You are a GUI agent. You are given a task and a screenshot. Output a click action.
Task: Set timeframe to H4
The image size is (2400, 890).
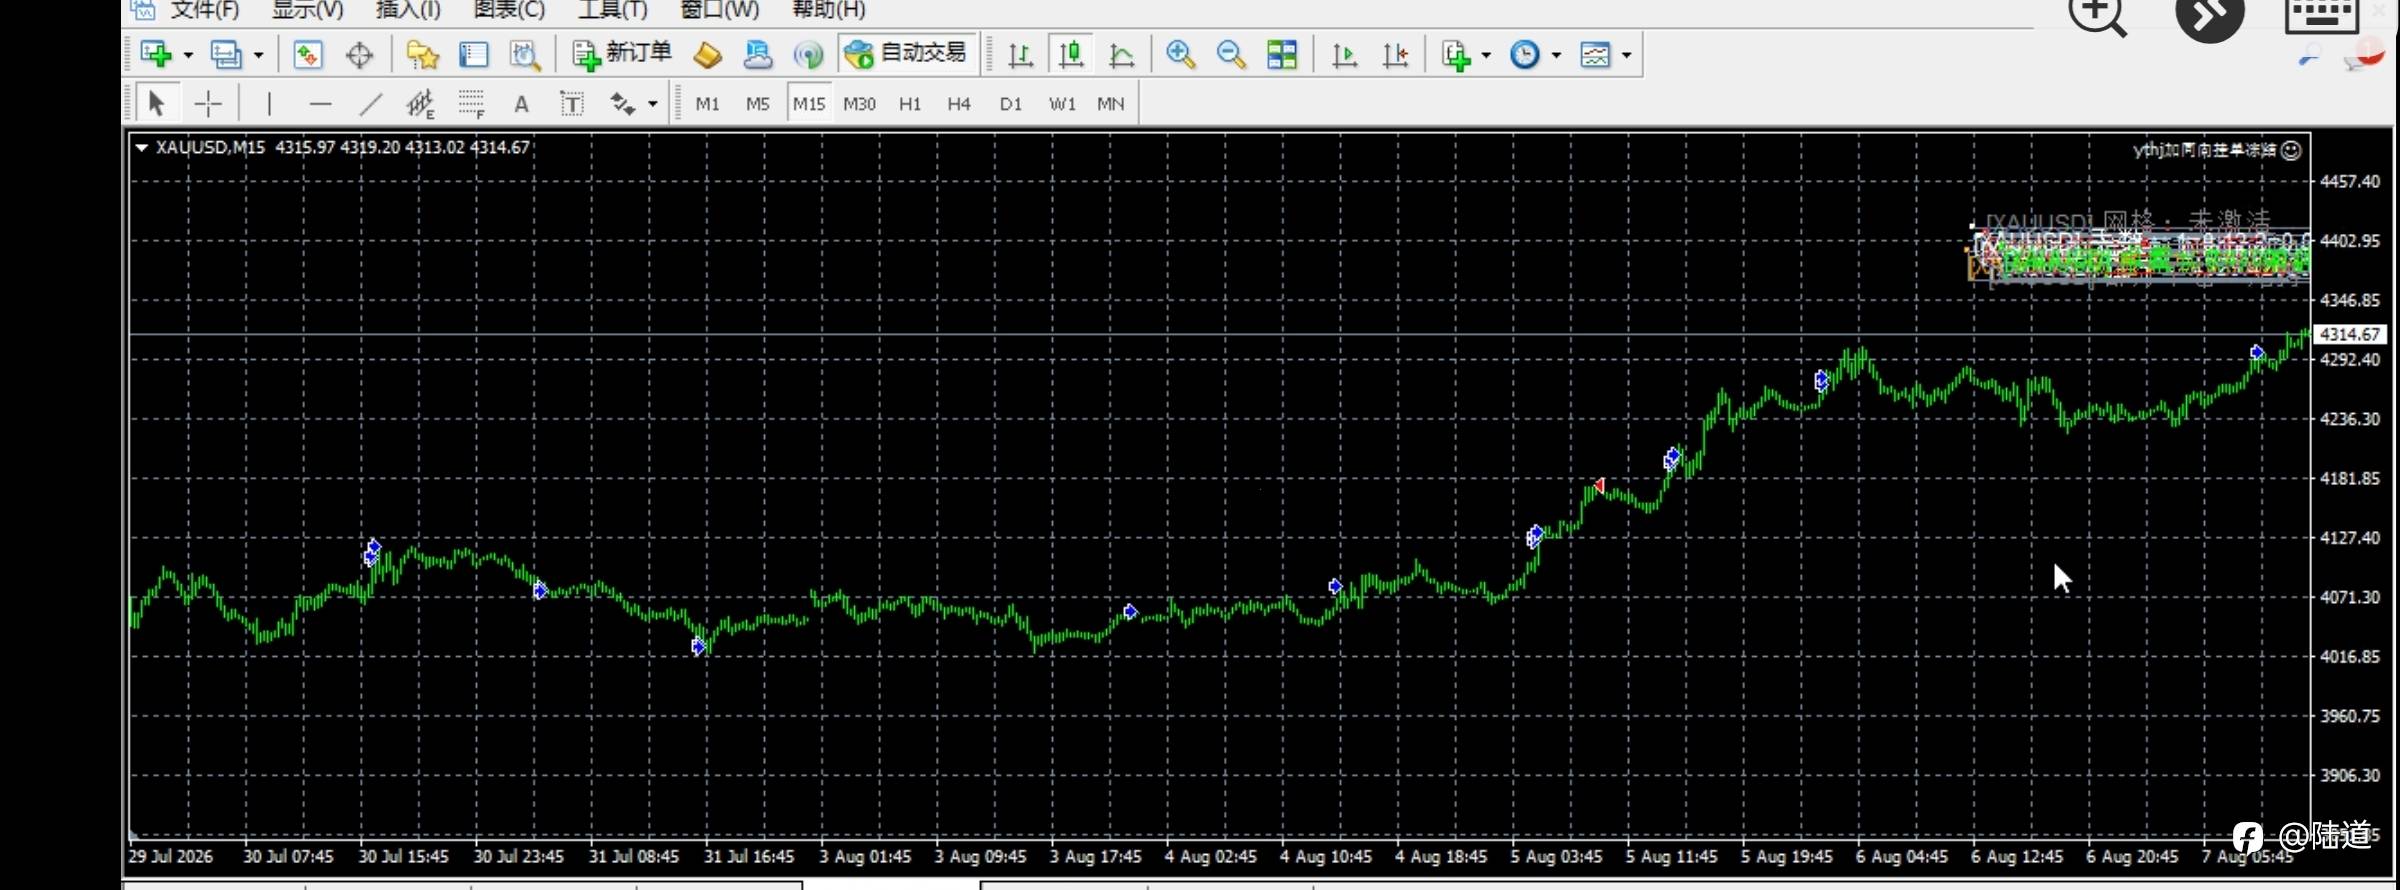pyautogui.click(x=959, y=103)
